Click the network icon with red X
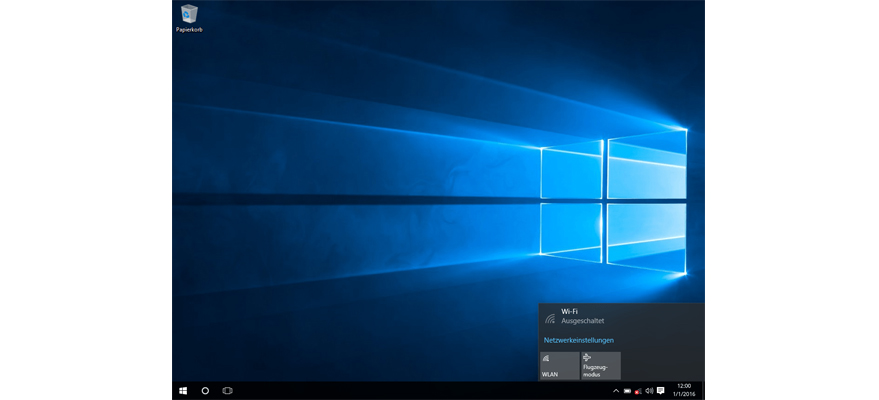The height and width of the screenshot is (400, 879). pyautogui.click(x=638, y=390)
